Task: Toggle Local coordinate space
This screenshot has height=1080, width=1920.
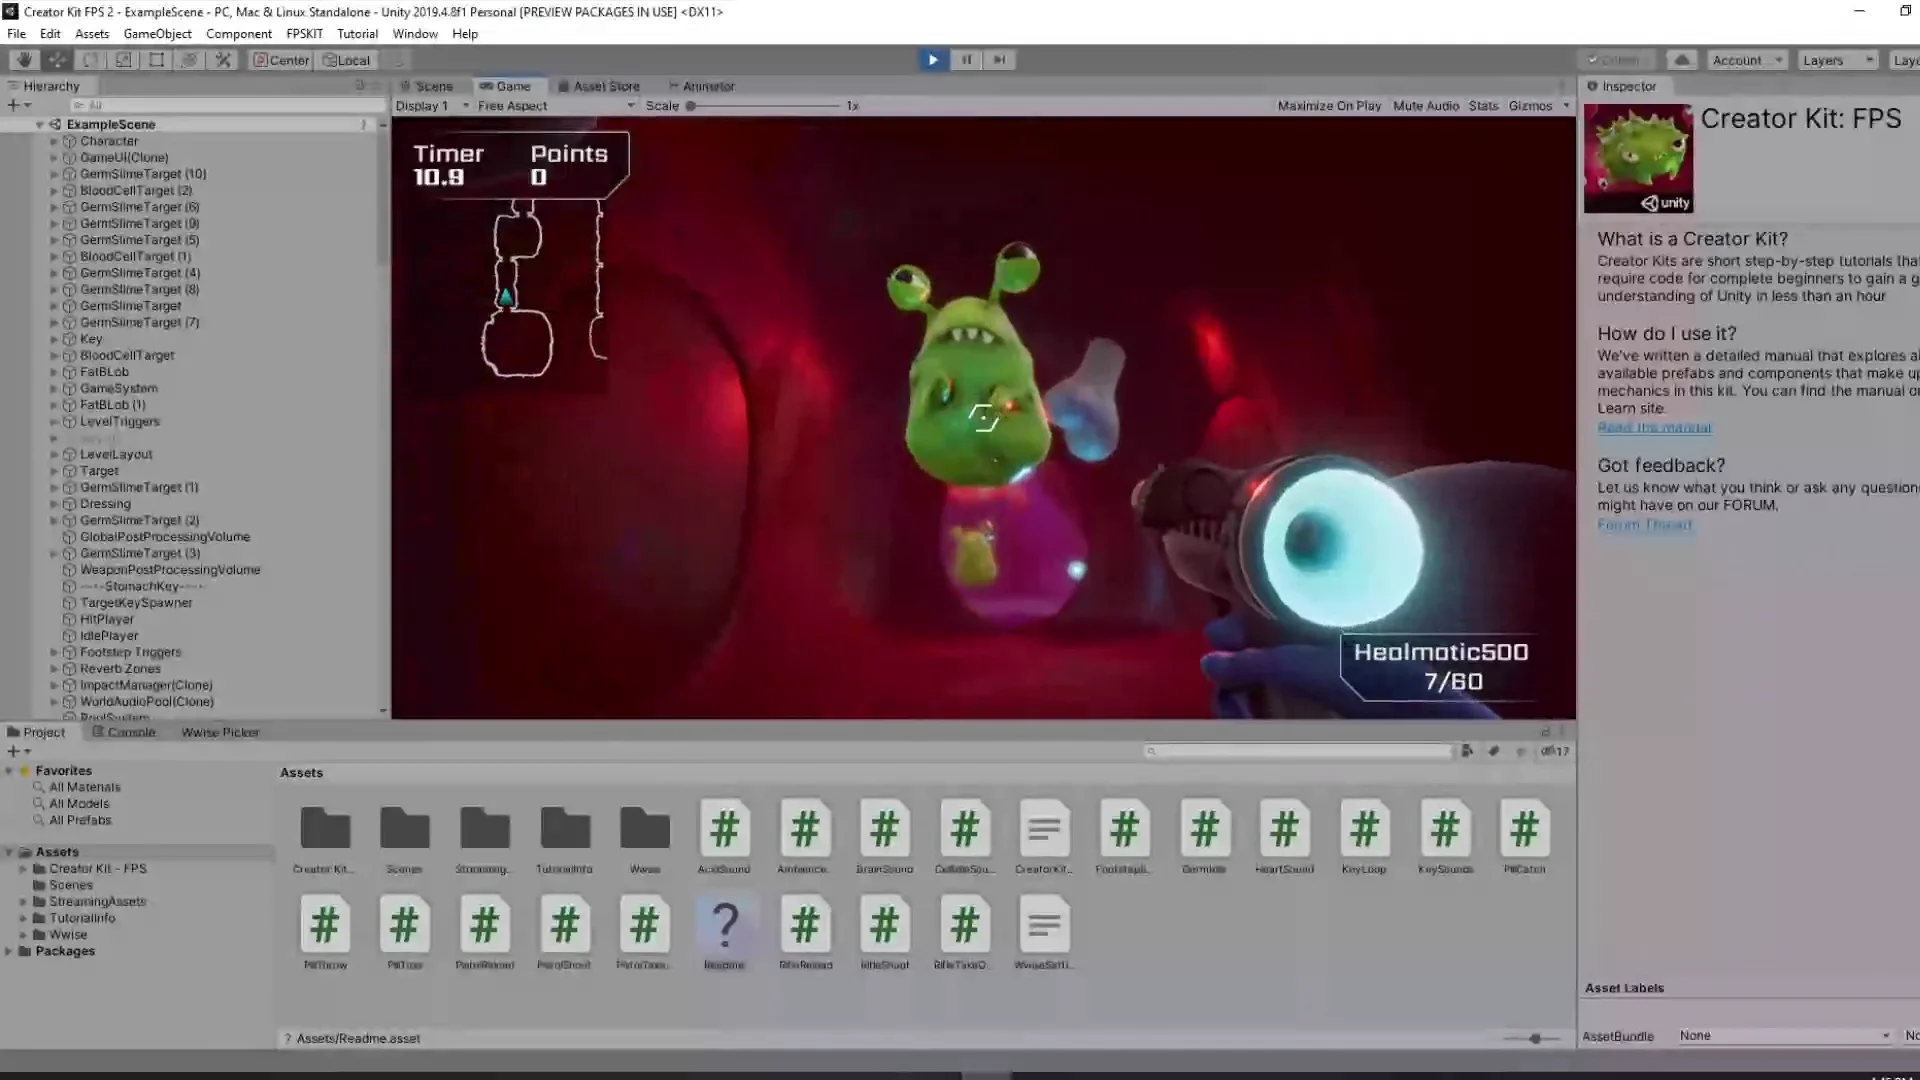Action: click(346, 59)
